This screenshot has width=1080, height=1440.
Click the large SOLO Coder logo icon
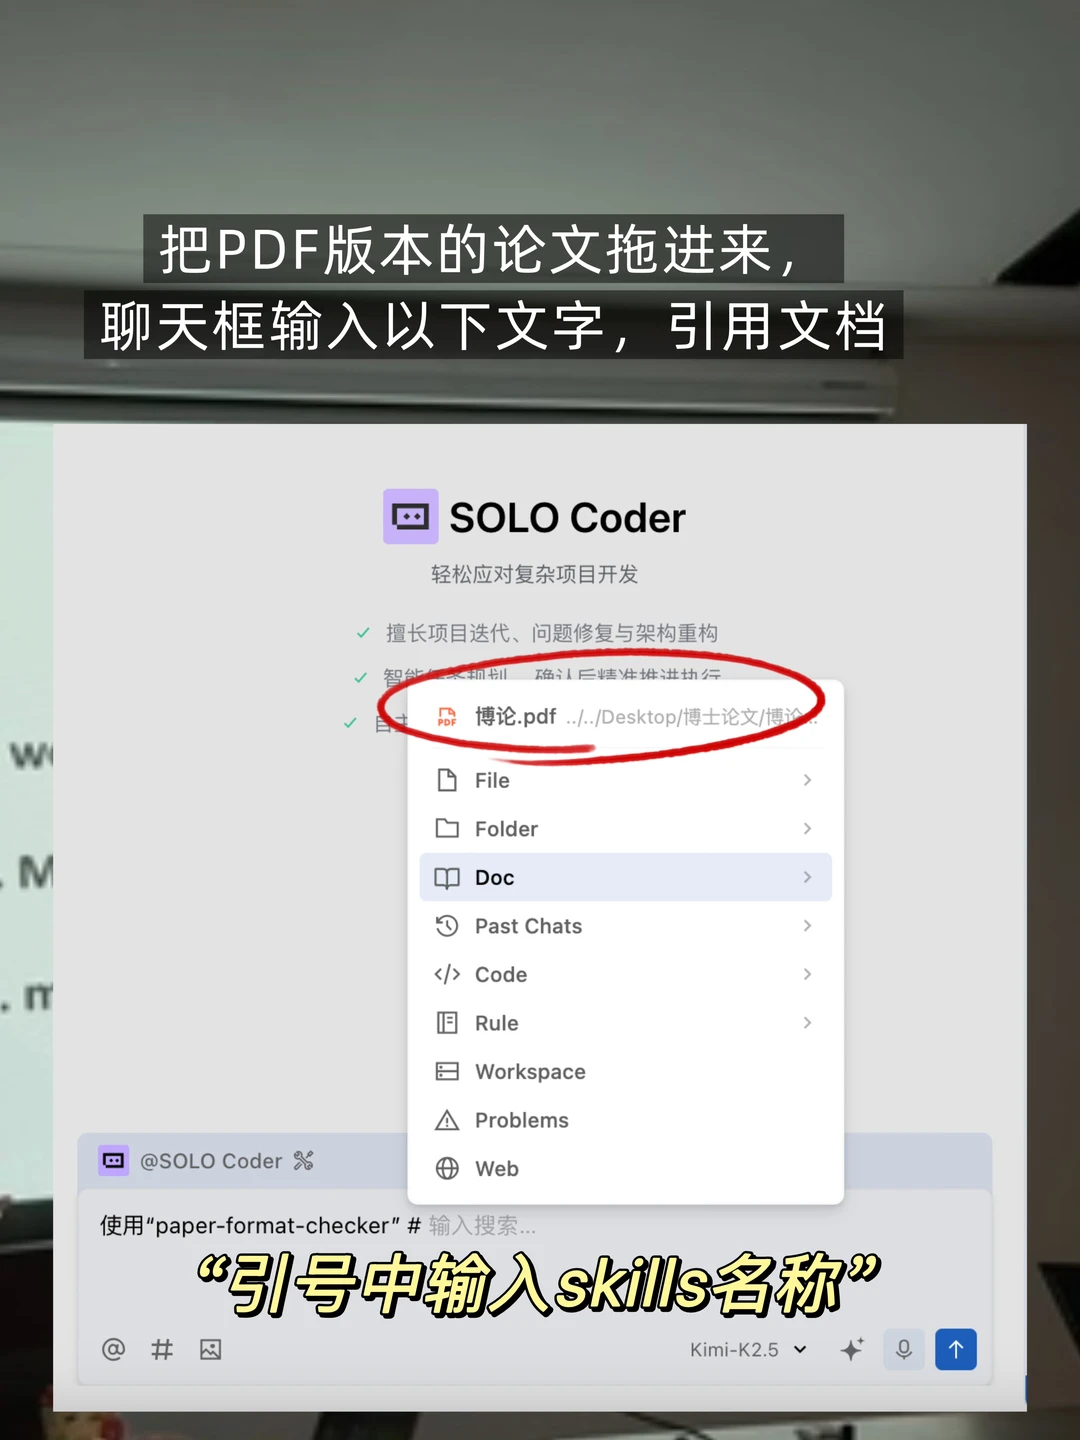point(411,516)
